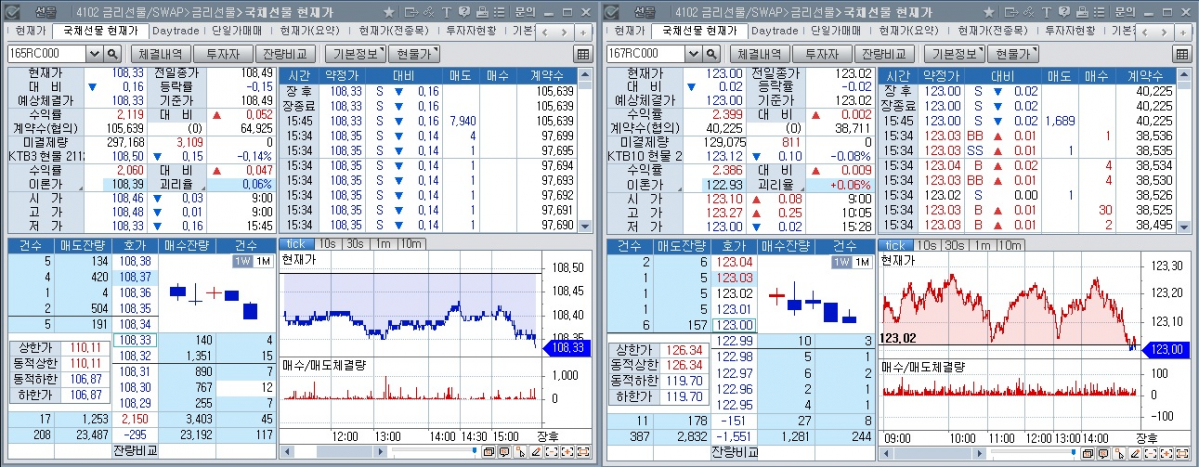Search symbol with magnifier in 167RC000 window

coord(711,54)
